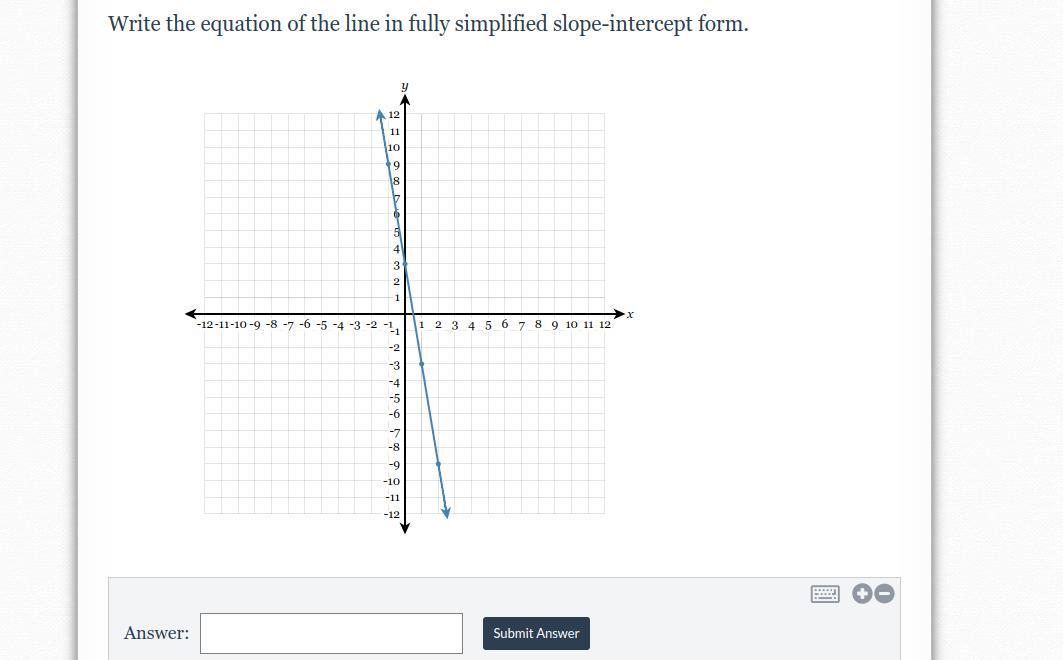This screenshot has height=660, width=1063.
Task: Click the plotted point at (2, -9)
Action: [438, 464]
